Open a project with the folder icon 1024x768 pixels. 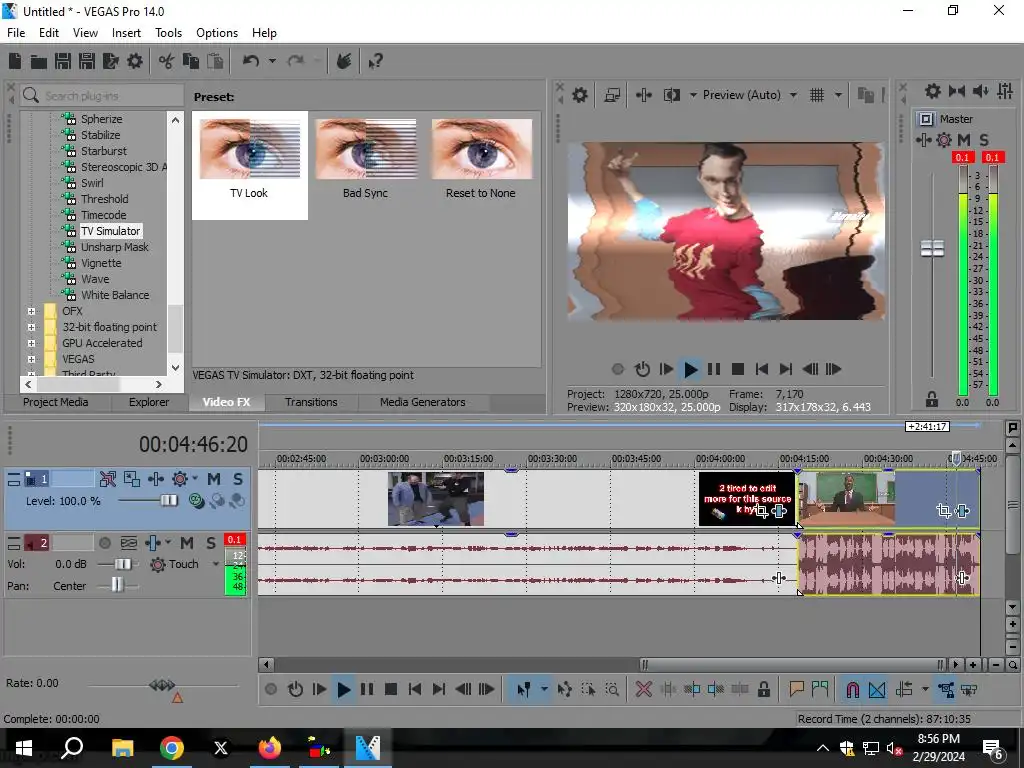(x=39, y=61)
